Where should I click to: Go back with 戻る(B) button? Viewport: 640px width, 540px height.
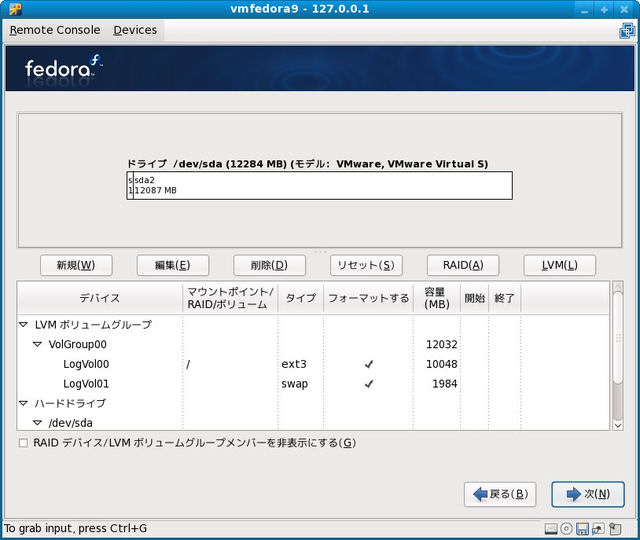pos(500,494)
